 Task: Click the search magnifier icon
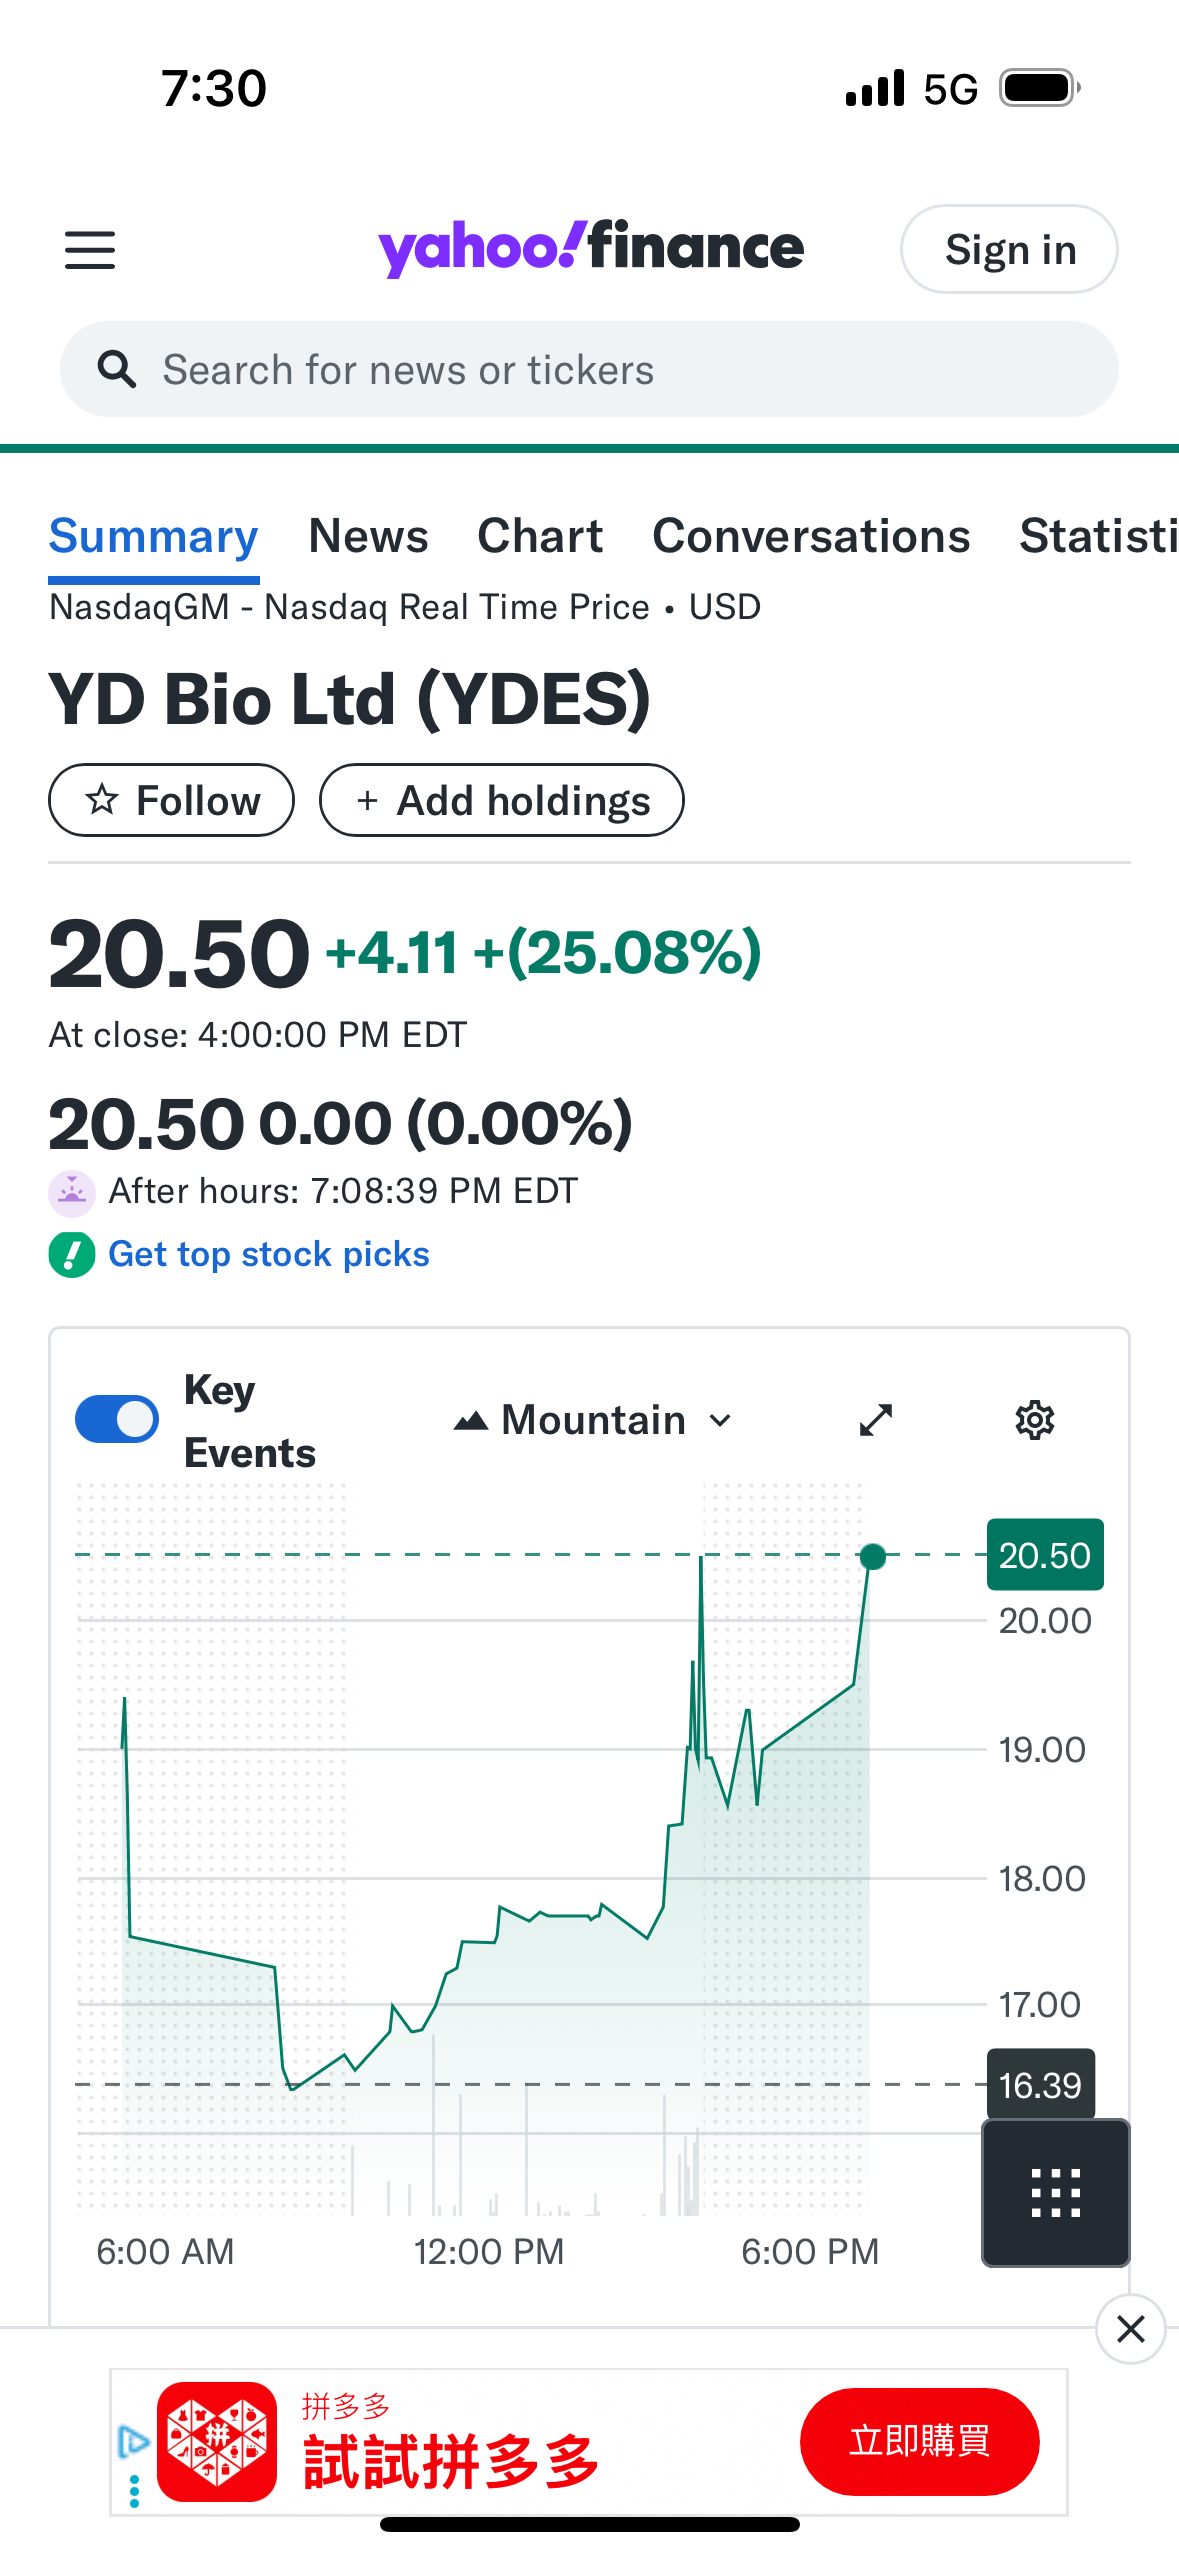click(117, 370)
